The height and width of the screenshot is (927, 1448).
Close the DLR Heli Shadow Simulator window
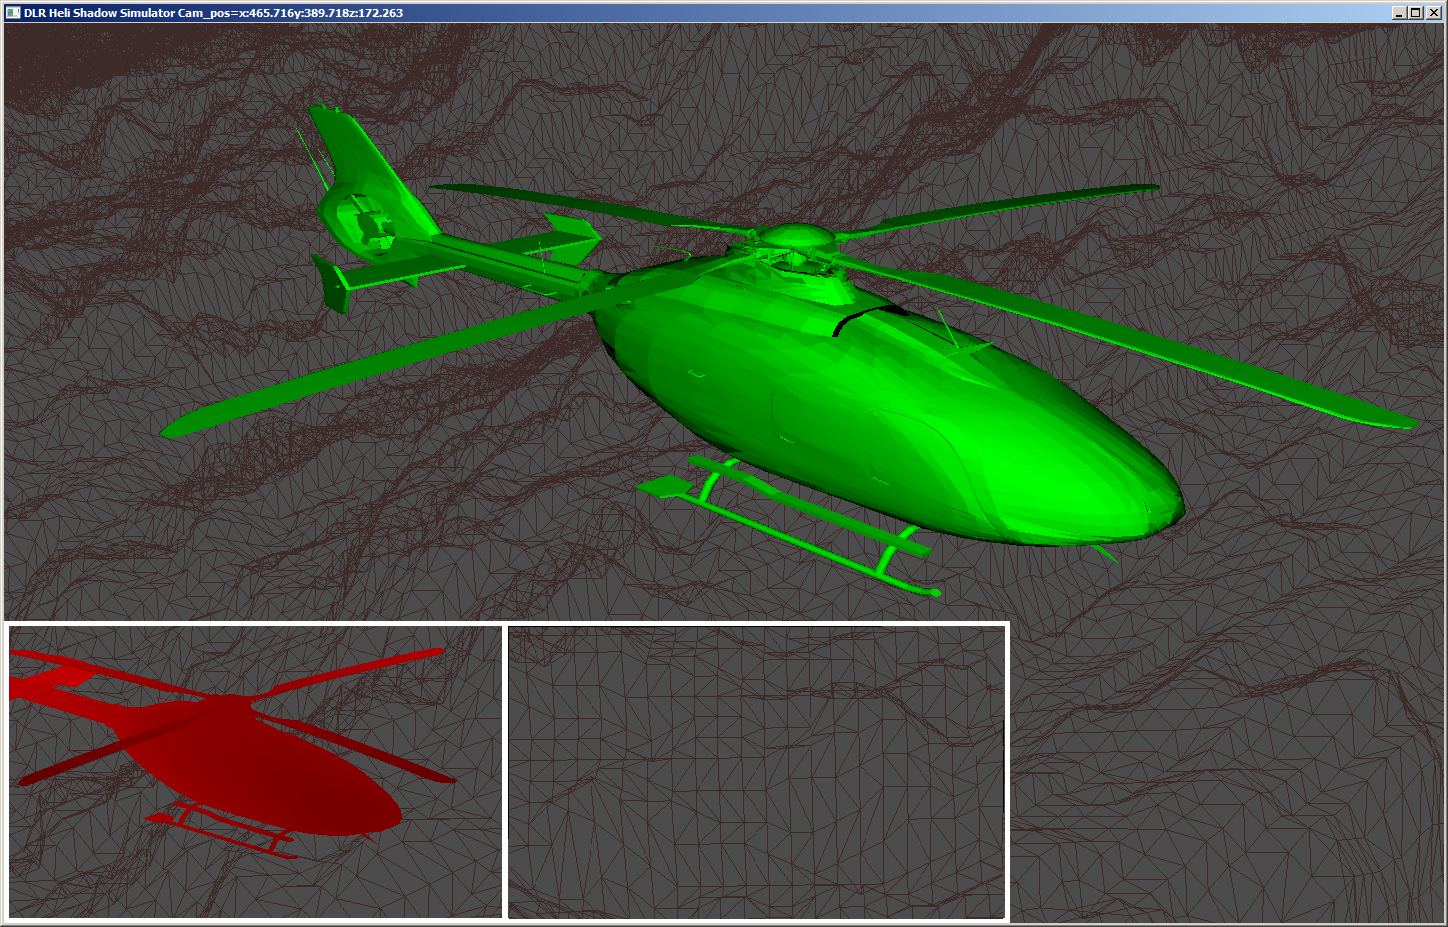pos(1433,13)
